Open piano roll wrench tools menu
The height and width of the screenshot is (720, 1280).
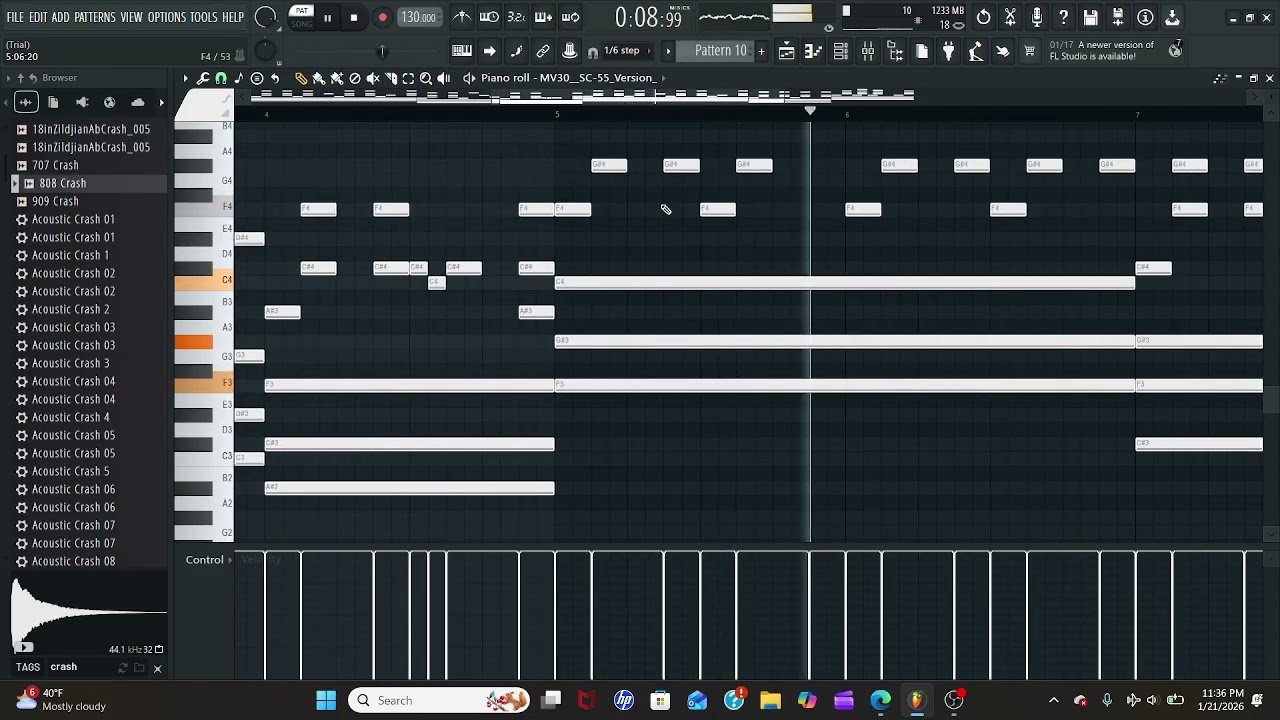(x=203, y=78)
